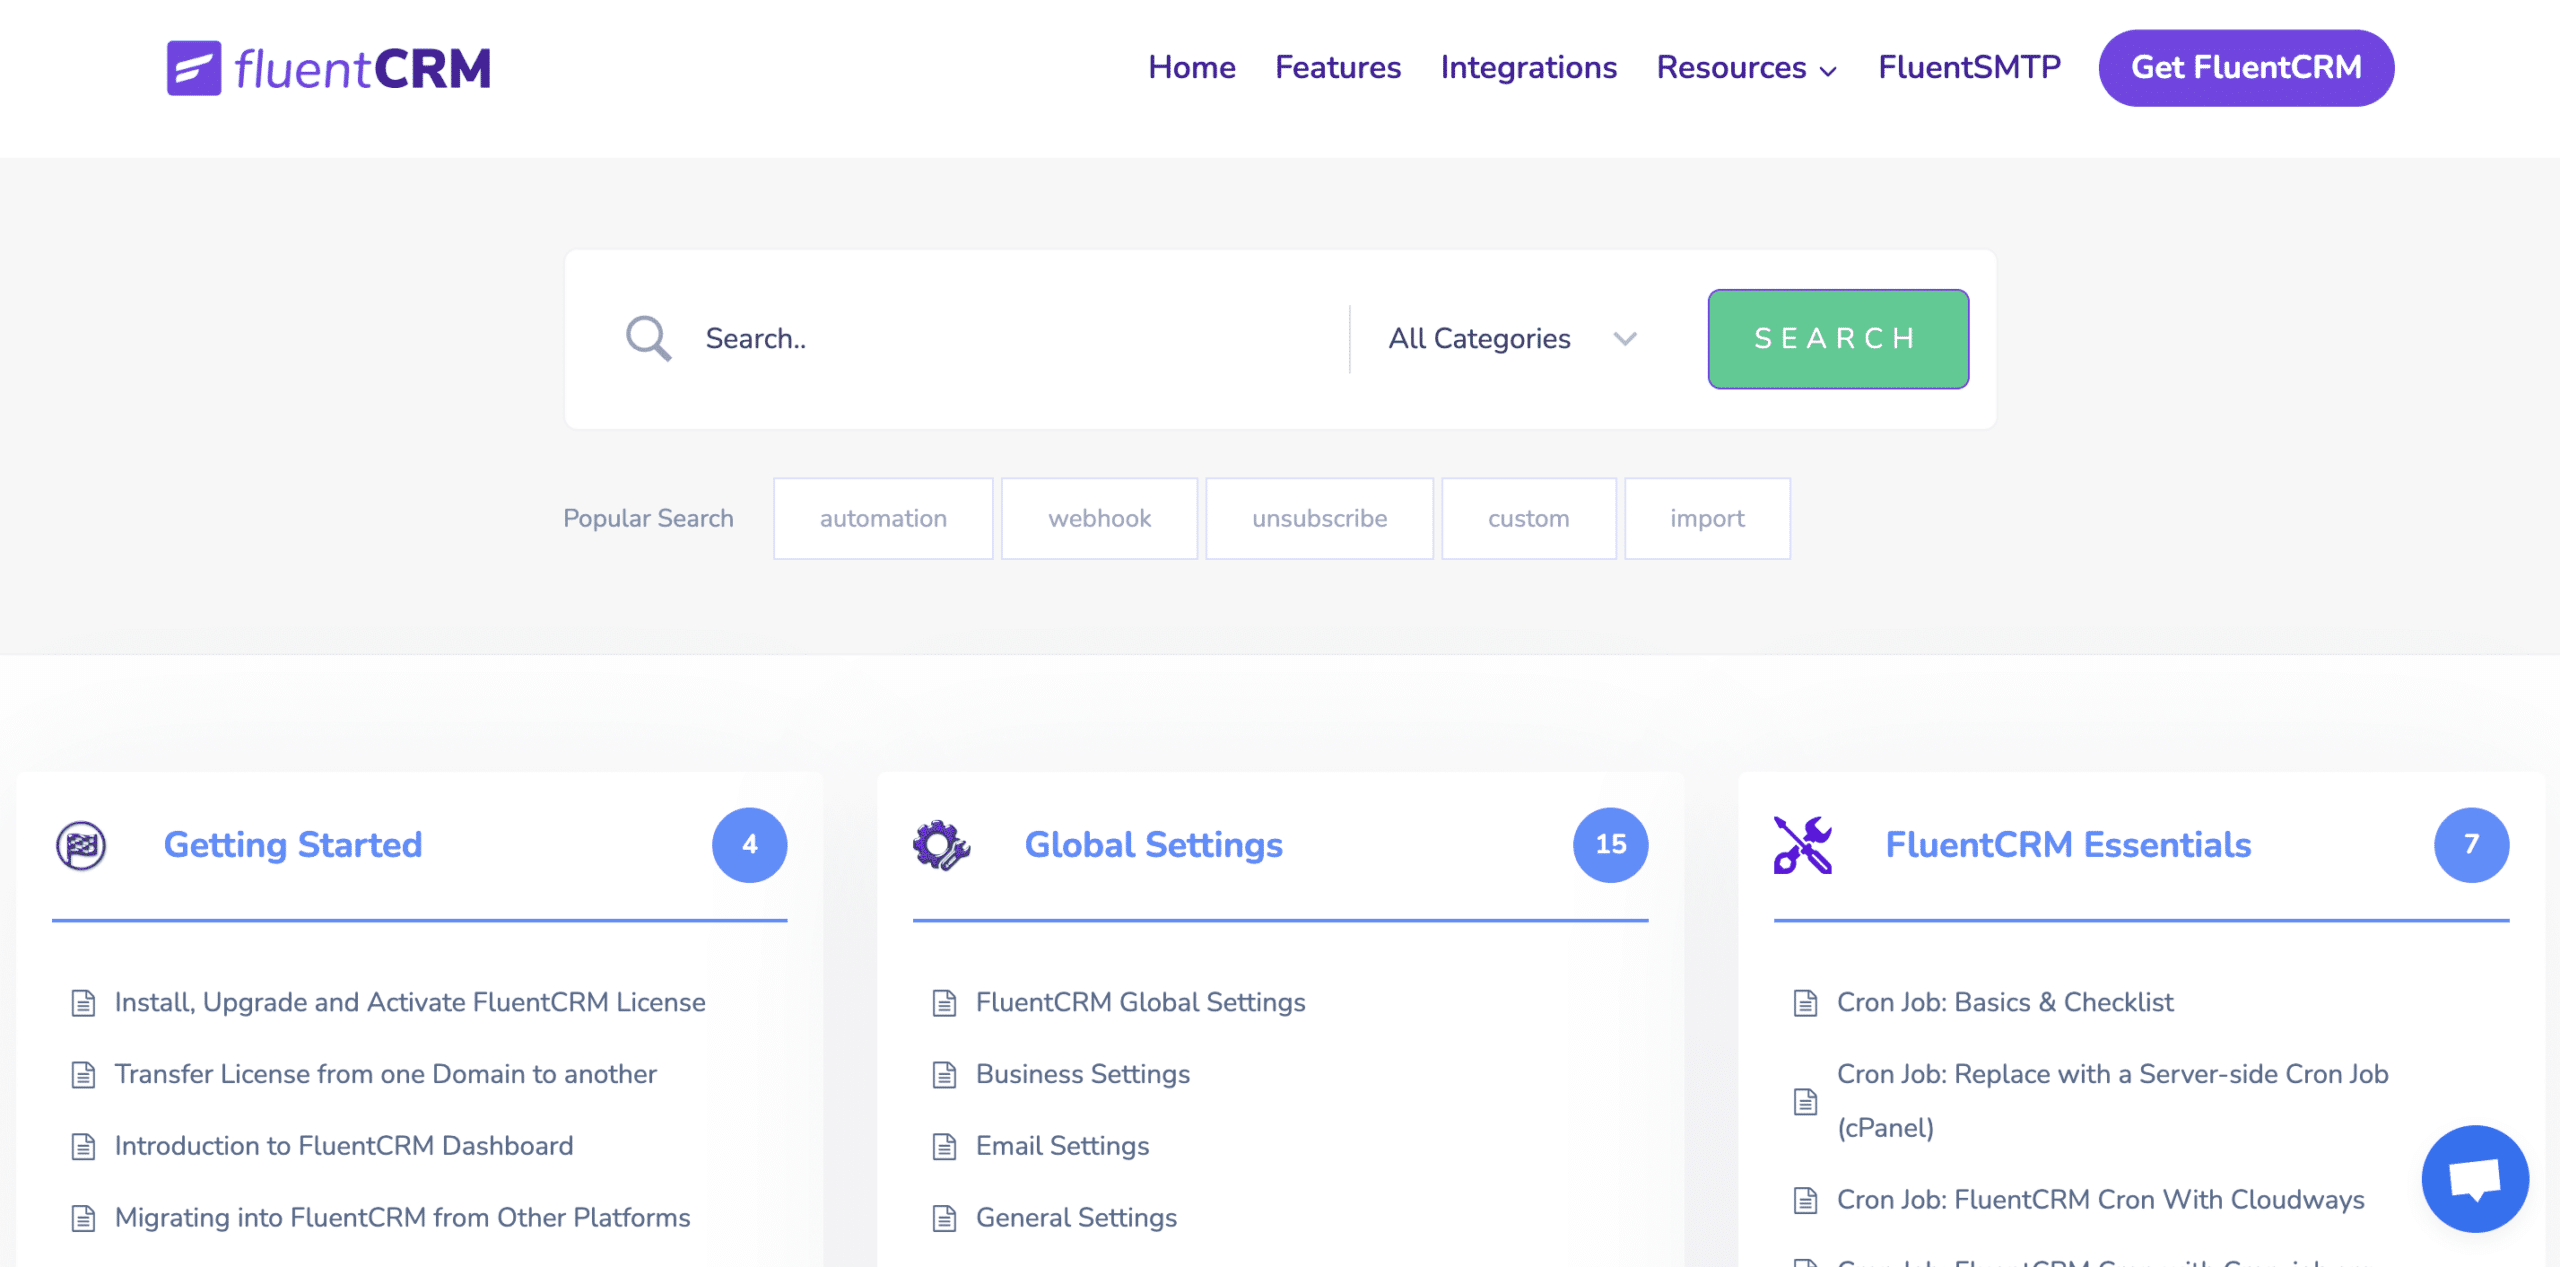Select the FluentSMTP navigation item

click(x=1968, y=68)
